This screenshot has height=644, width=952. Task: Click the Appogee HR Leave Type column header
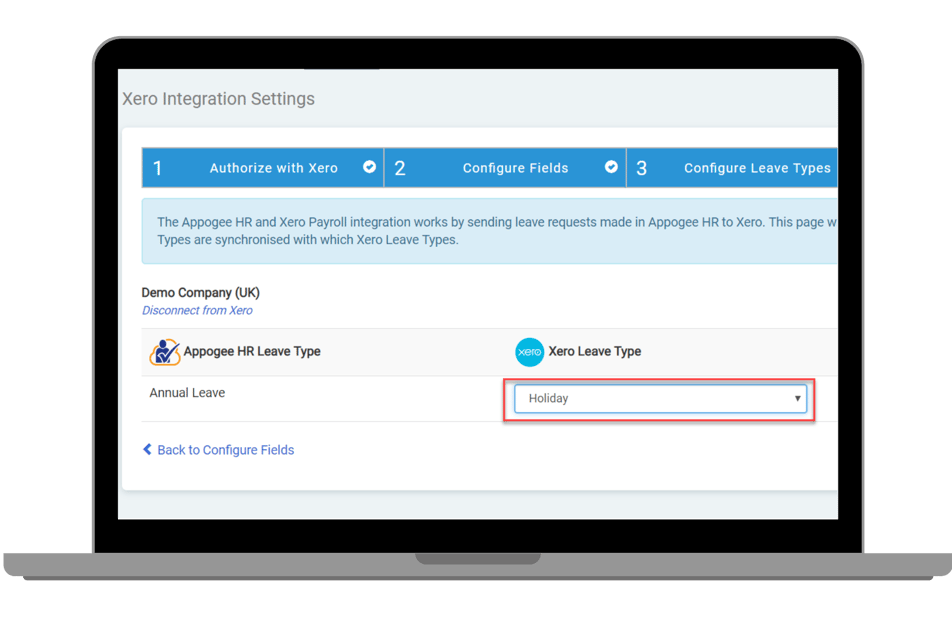click(x=252, y=351)
